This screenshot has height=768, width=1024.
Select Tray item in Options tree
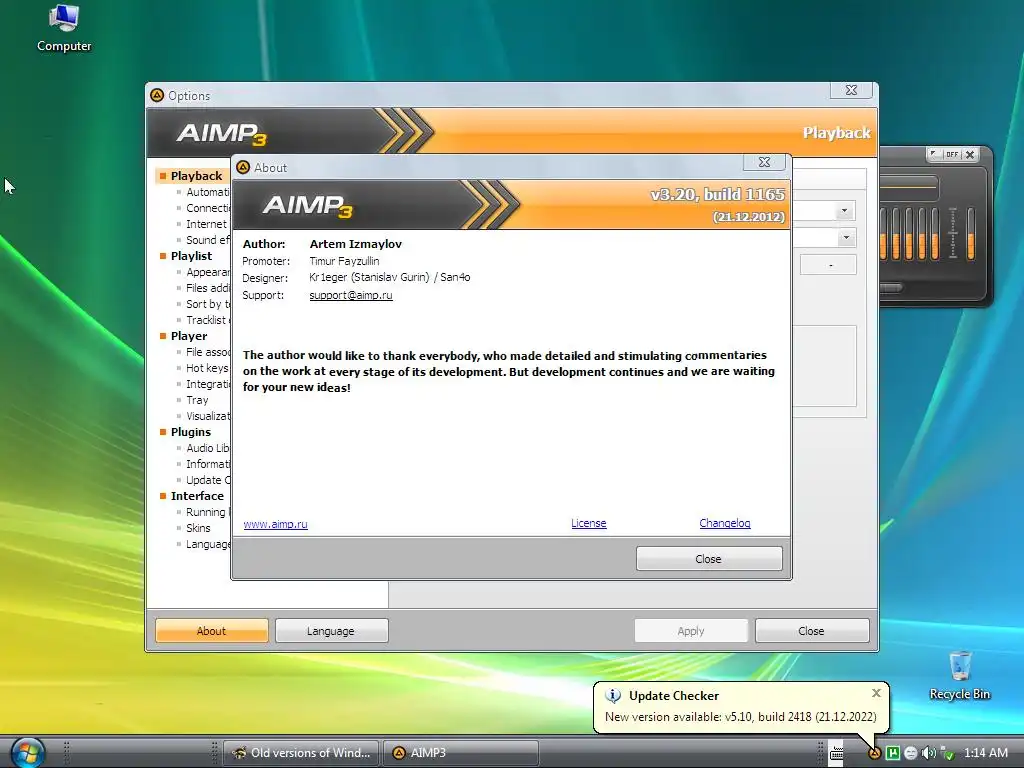[x=197, y=400]
